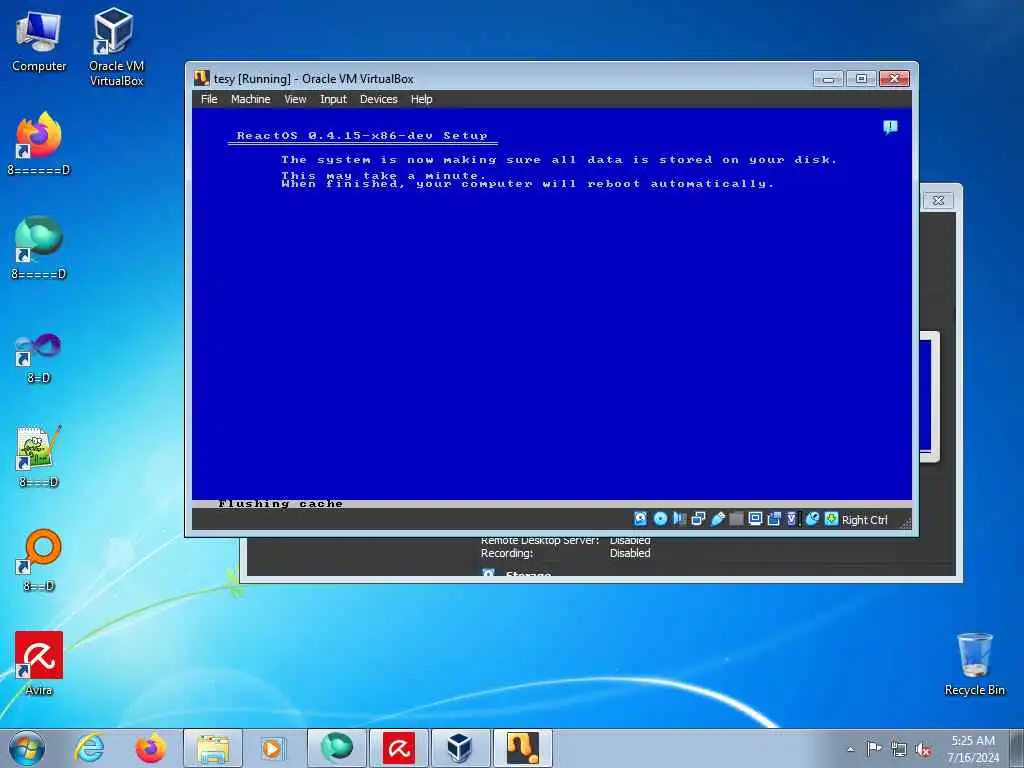Image resolution: width=1024 pixels, height=768 pixels.
Task: Open Windows Explorer from the taskbar
Action: (213, 748)
